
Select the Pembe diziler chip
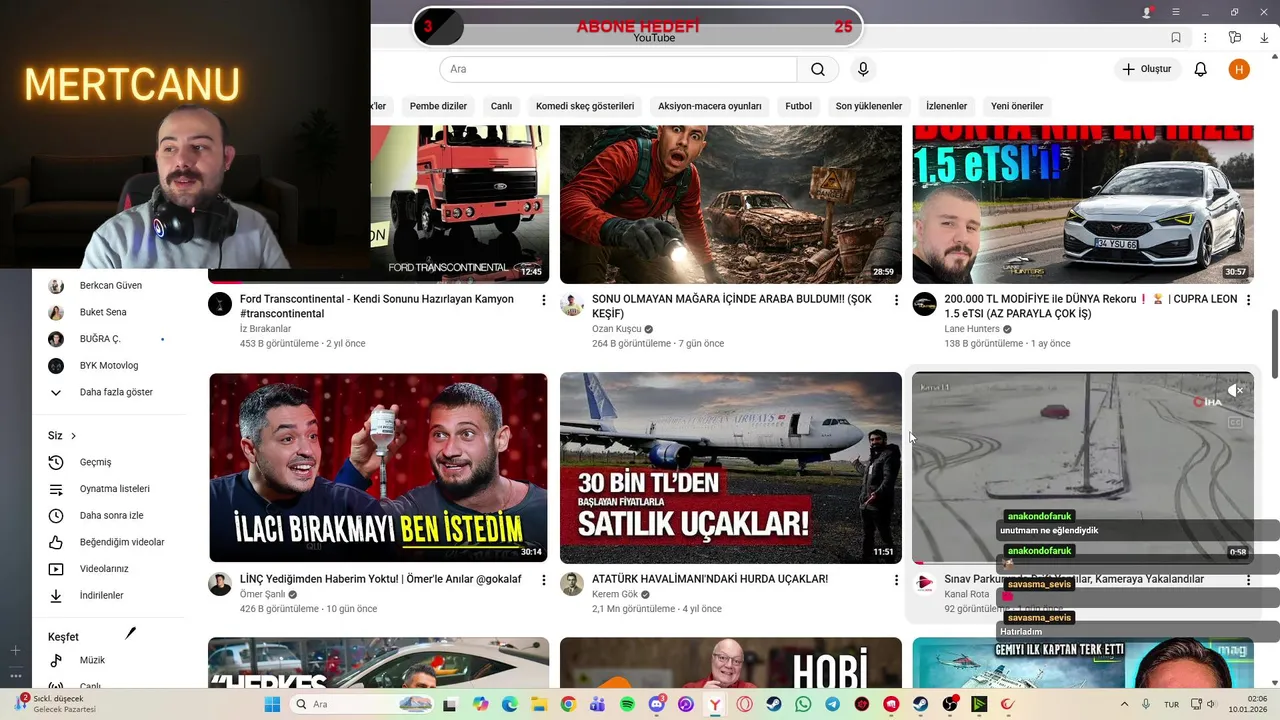click(x=438, y=106)
